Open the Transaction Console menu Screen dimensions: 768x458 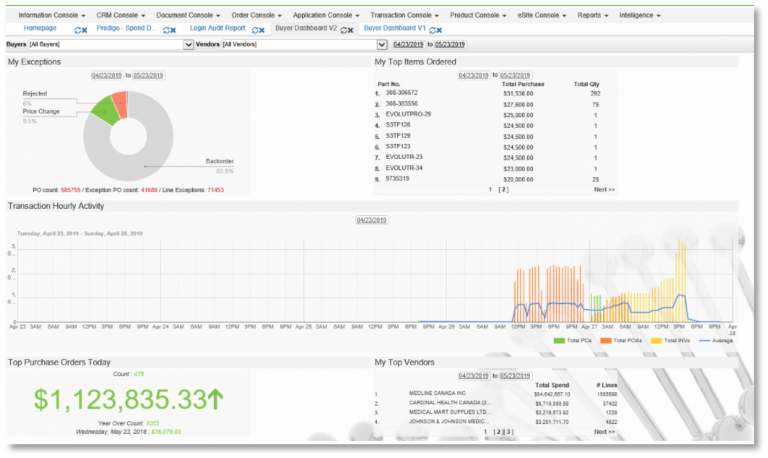click(404, 15)
